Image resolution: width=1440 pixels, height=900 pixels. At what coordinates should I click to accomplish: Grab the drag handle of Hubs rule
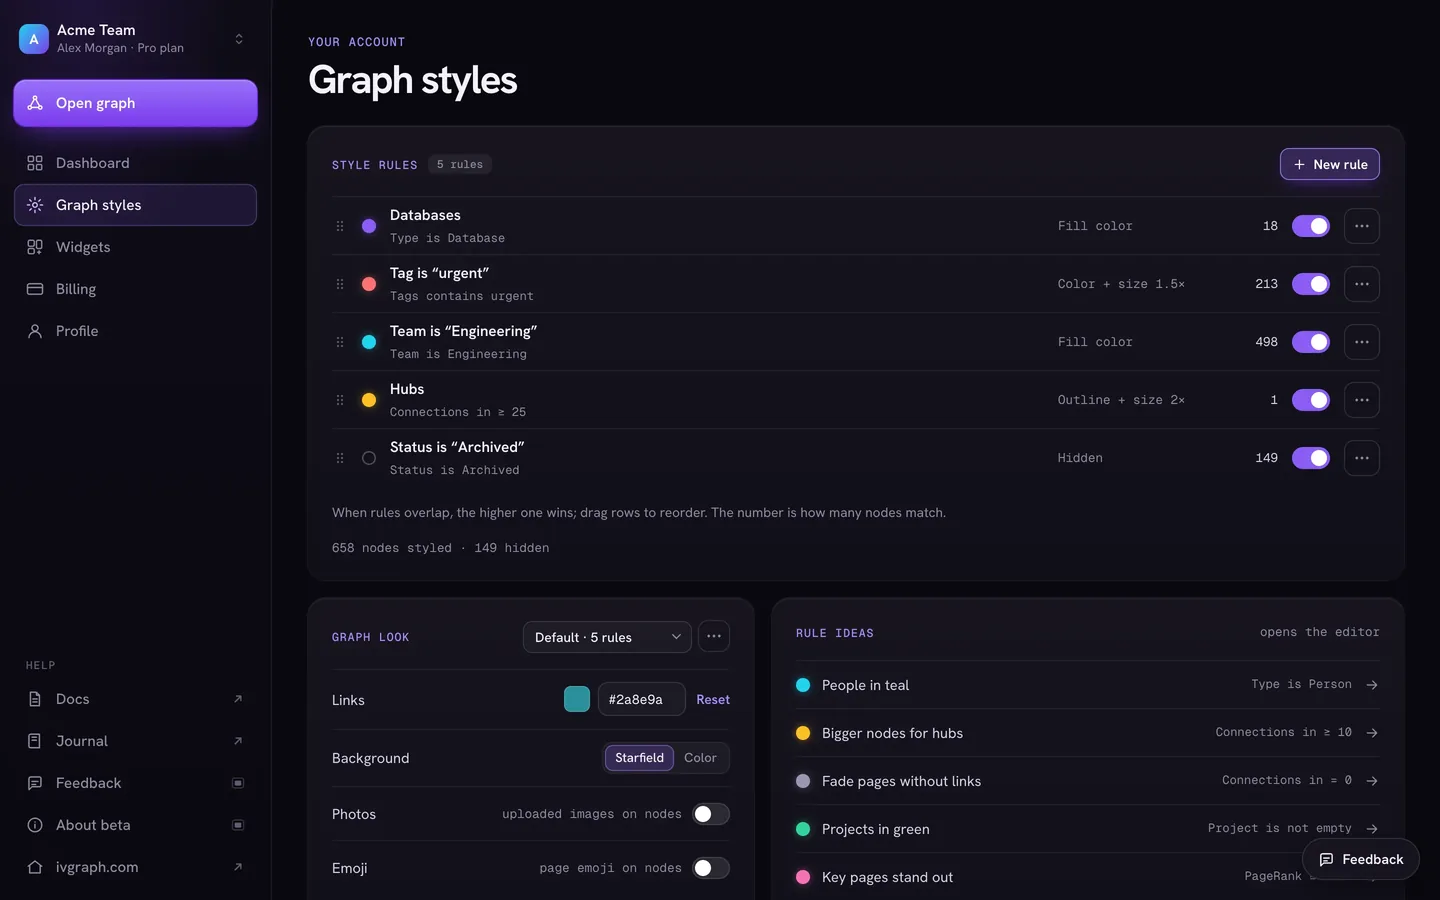pos(340,400)
